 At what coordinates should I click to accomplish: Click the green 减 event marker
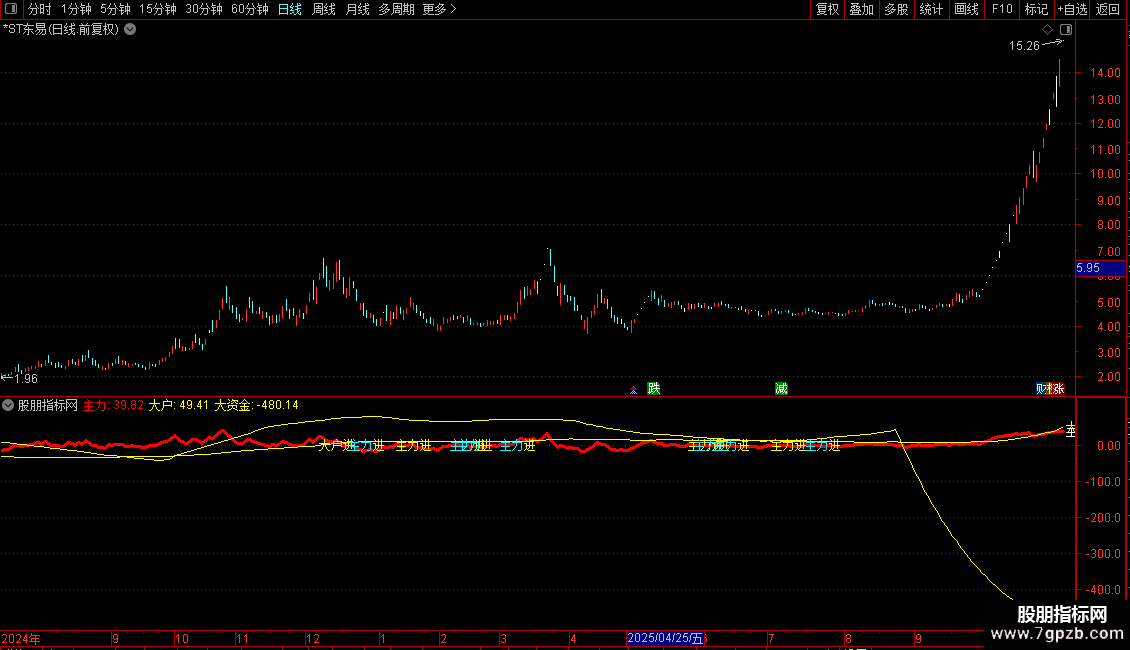pos(781,388)
